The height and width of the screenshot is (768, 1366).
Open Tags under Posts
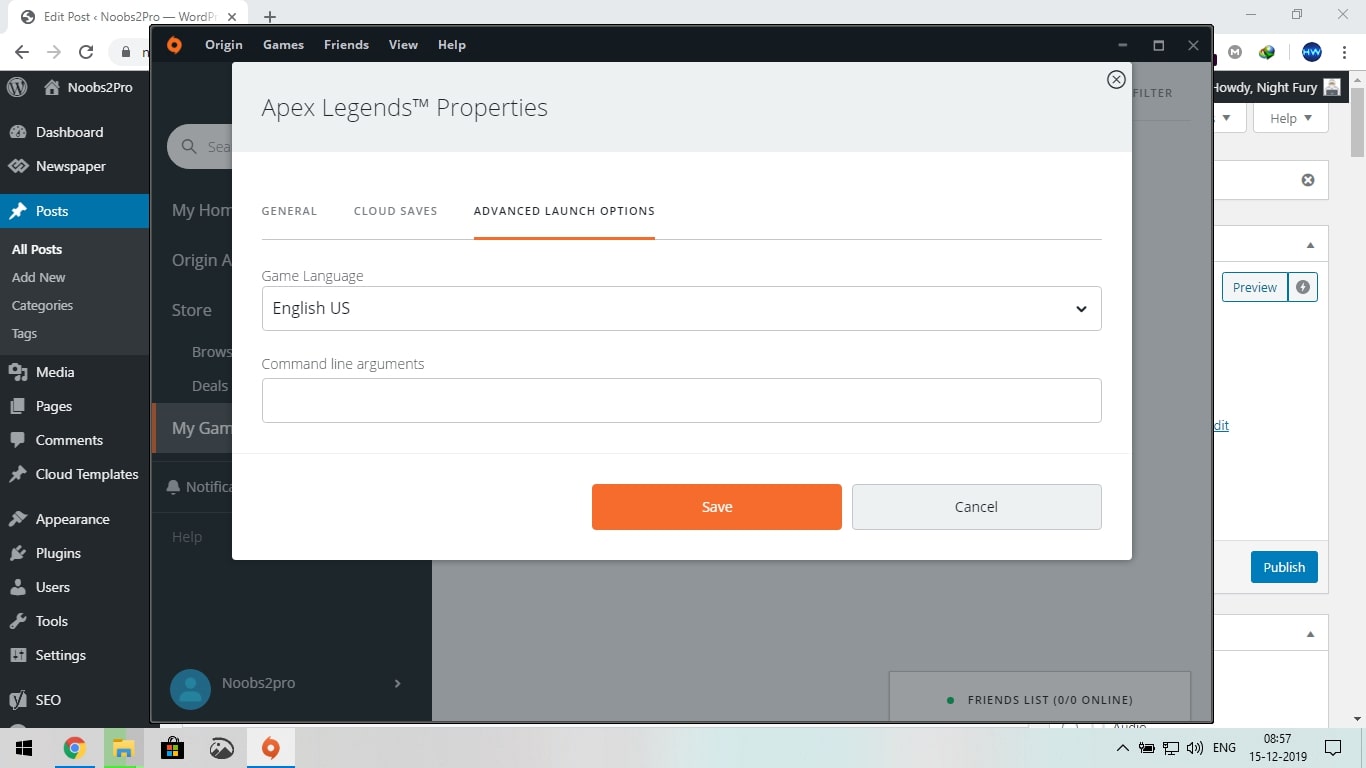pos(24,333)
